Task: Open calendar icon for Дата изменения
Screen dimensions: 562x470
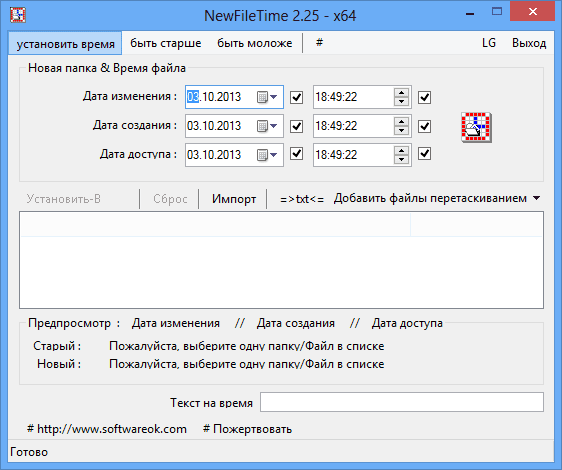Action: [x=262, y=97]
